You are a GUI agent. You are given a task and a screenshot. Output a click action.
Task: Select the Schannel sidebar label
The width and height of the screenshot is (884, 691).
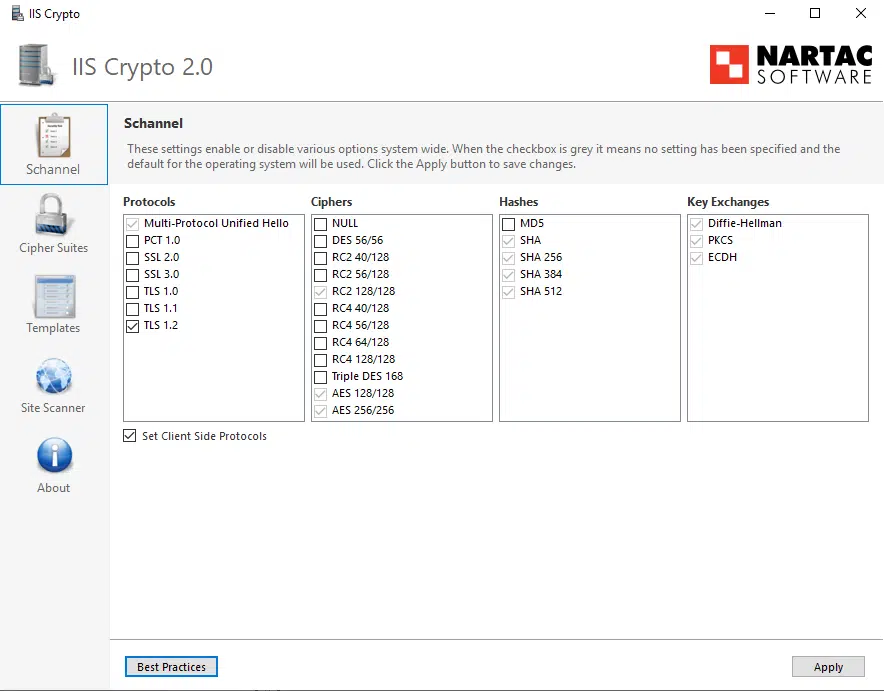pos(53,169)
